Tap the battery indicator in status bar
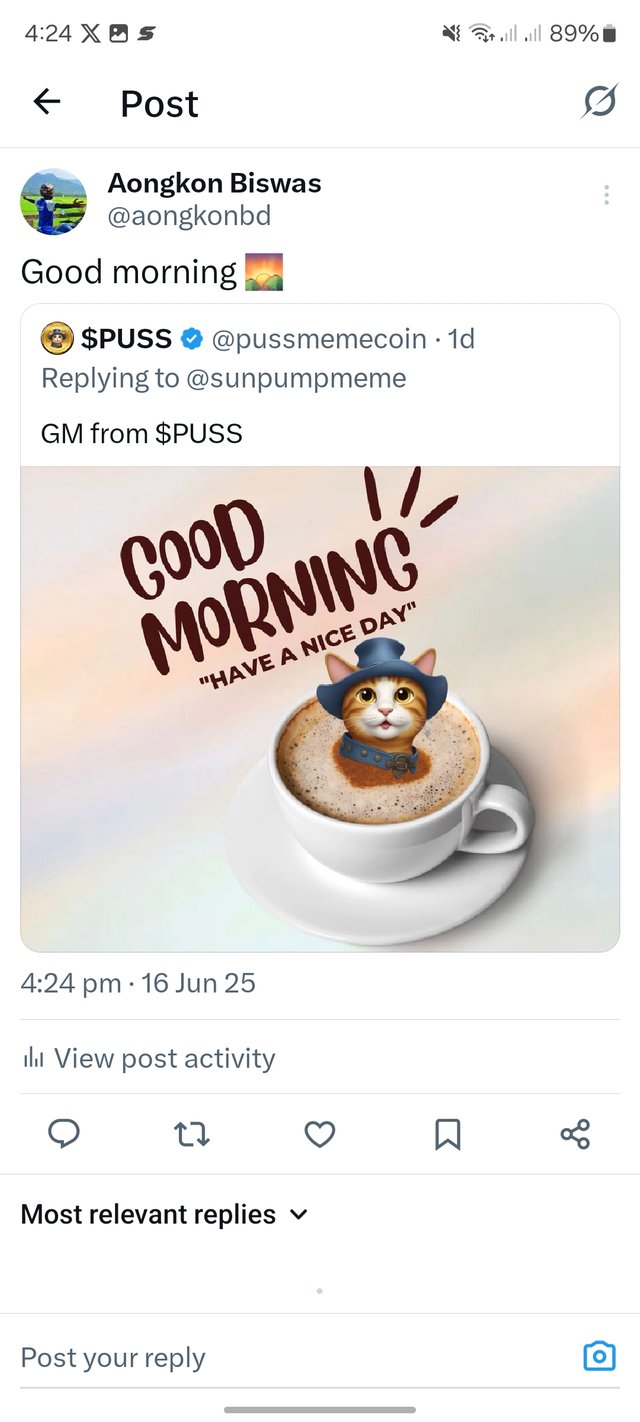Viewport: 640px width, 1422px height. (609, 34)
